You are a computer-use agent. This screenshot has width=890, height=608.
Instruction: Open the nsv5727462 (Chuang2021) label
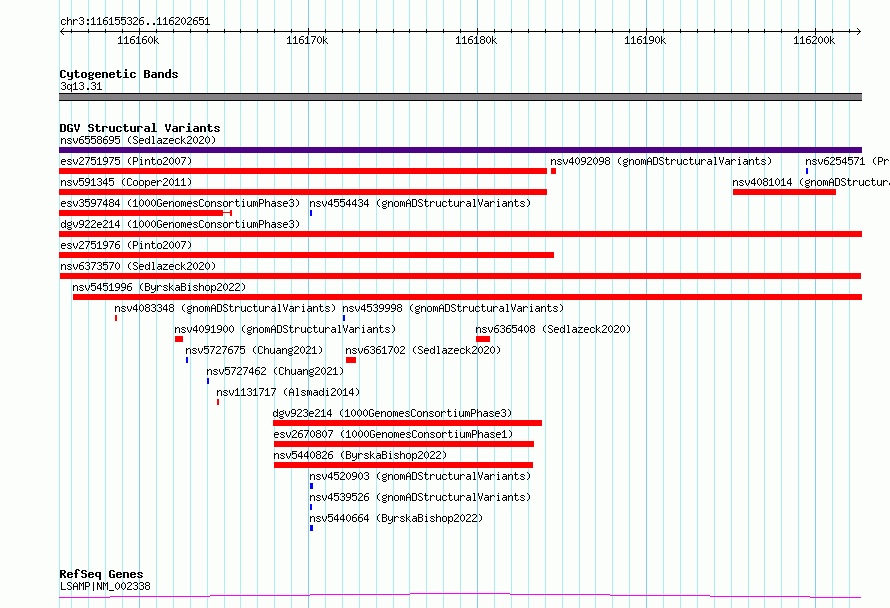click(x=275, y=371)
